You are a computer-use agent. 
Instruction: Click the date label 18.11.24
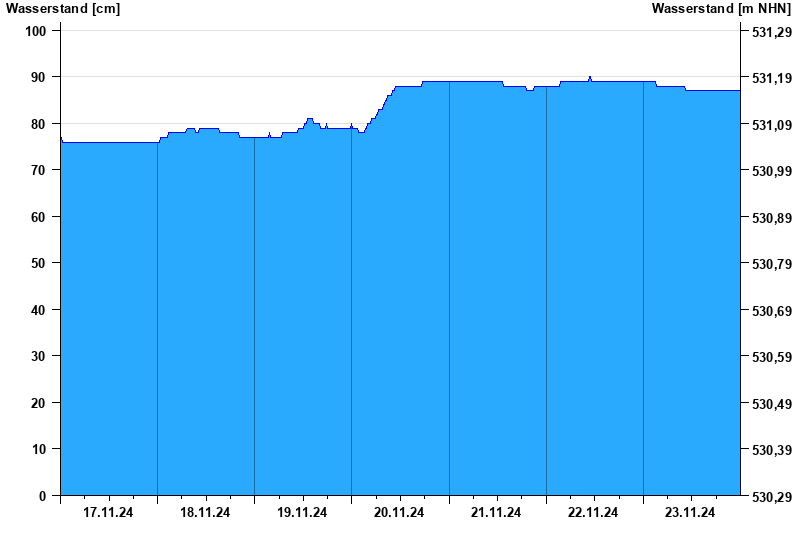(x=205, y=512)
